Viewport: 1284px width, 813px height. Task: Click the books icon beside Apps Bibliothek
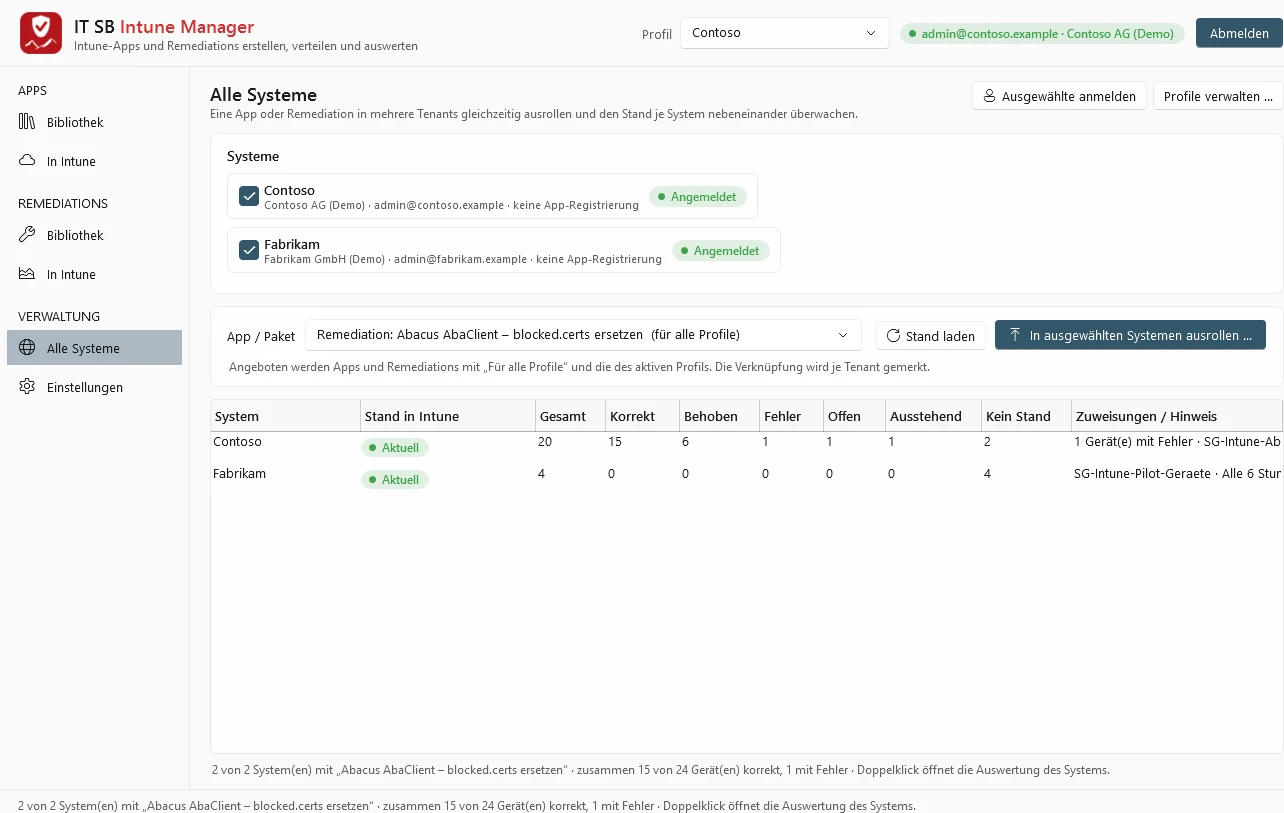pyautogui.click(x=27, y=122)
